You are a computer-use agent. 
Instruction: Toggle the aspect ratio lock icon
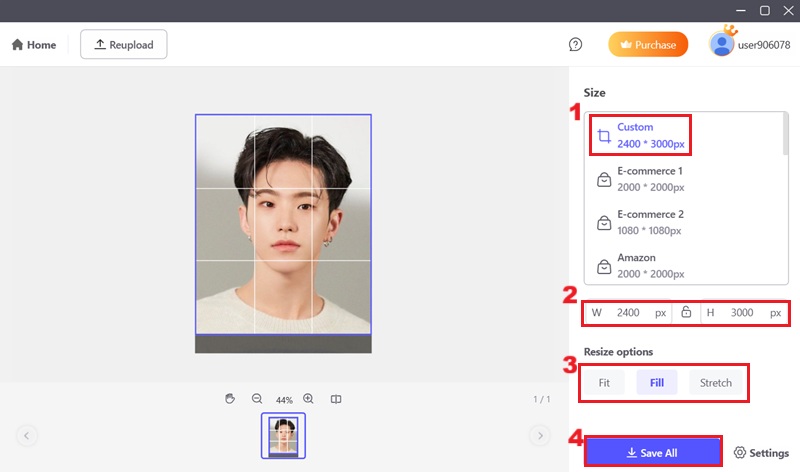pos(686,312)
